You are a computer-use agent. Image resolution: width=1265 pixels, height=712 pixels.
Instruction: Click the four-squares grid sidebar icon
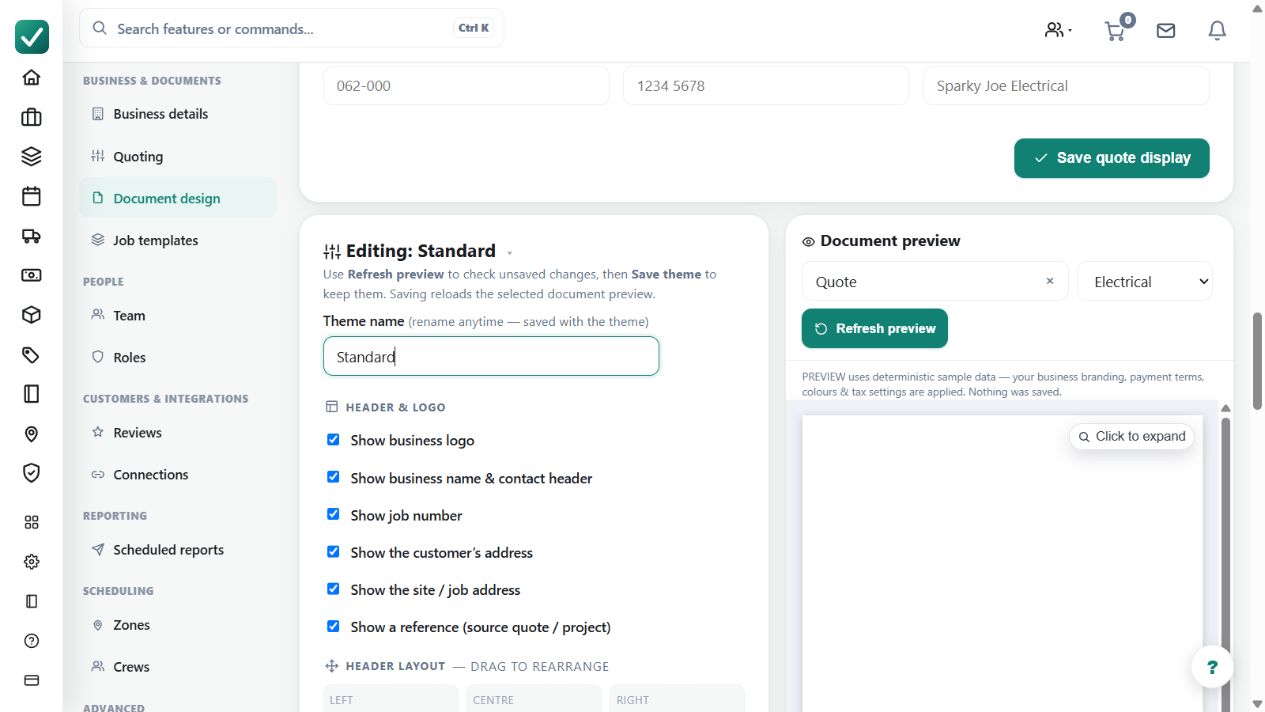[31, 522]
